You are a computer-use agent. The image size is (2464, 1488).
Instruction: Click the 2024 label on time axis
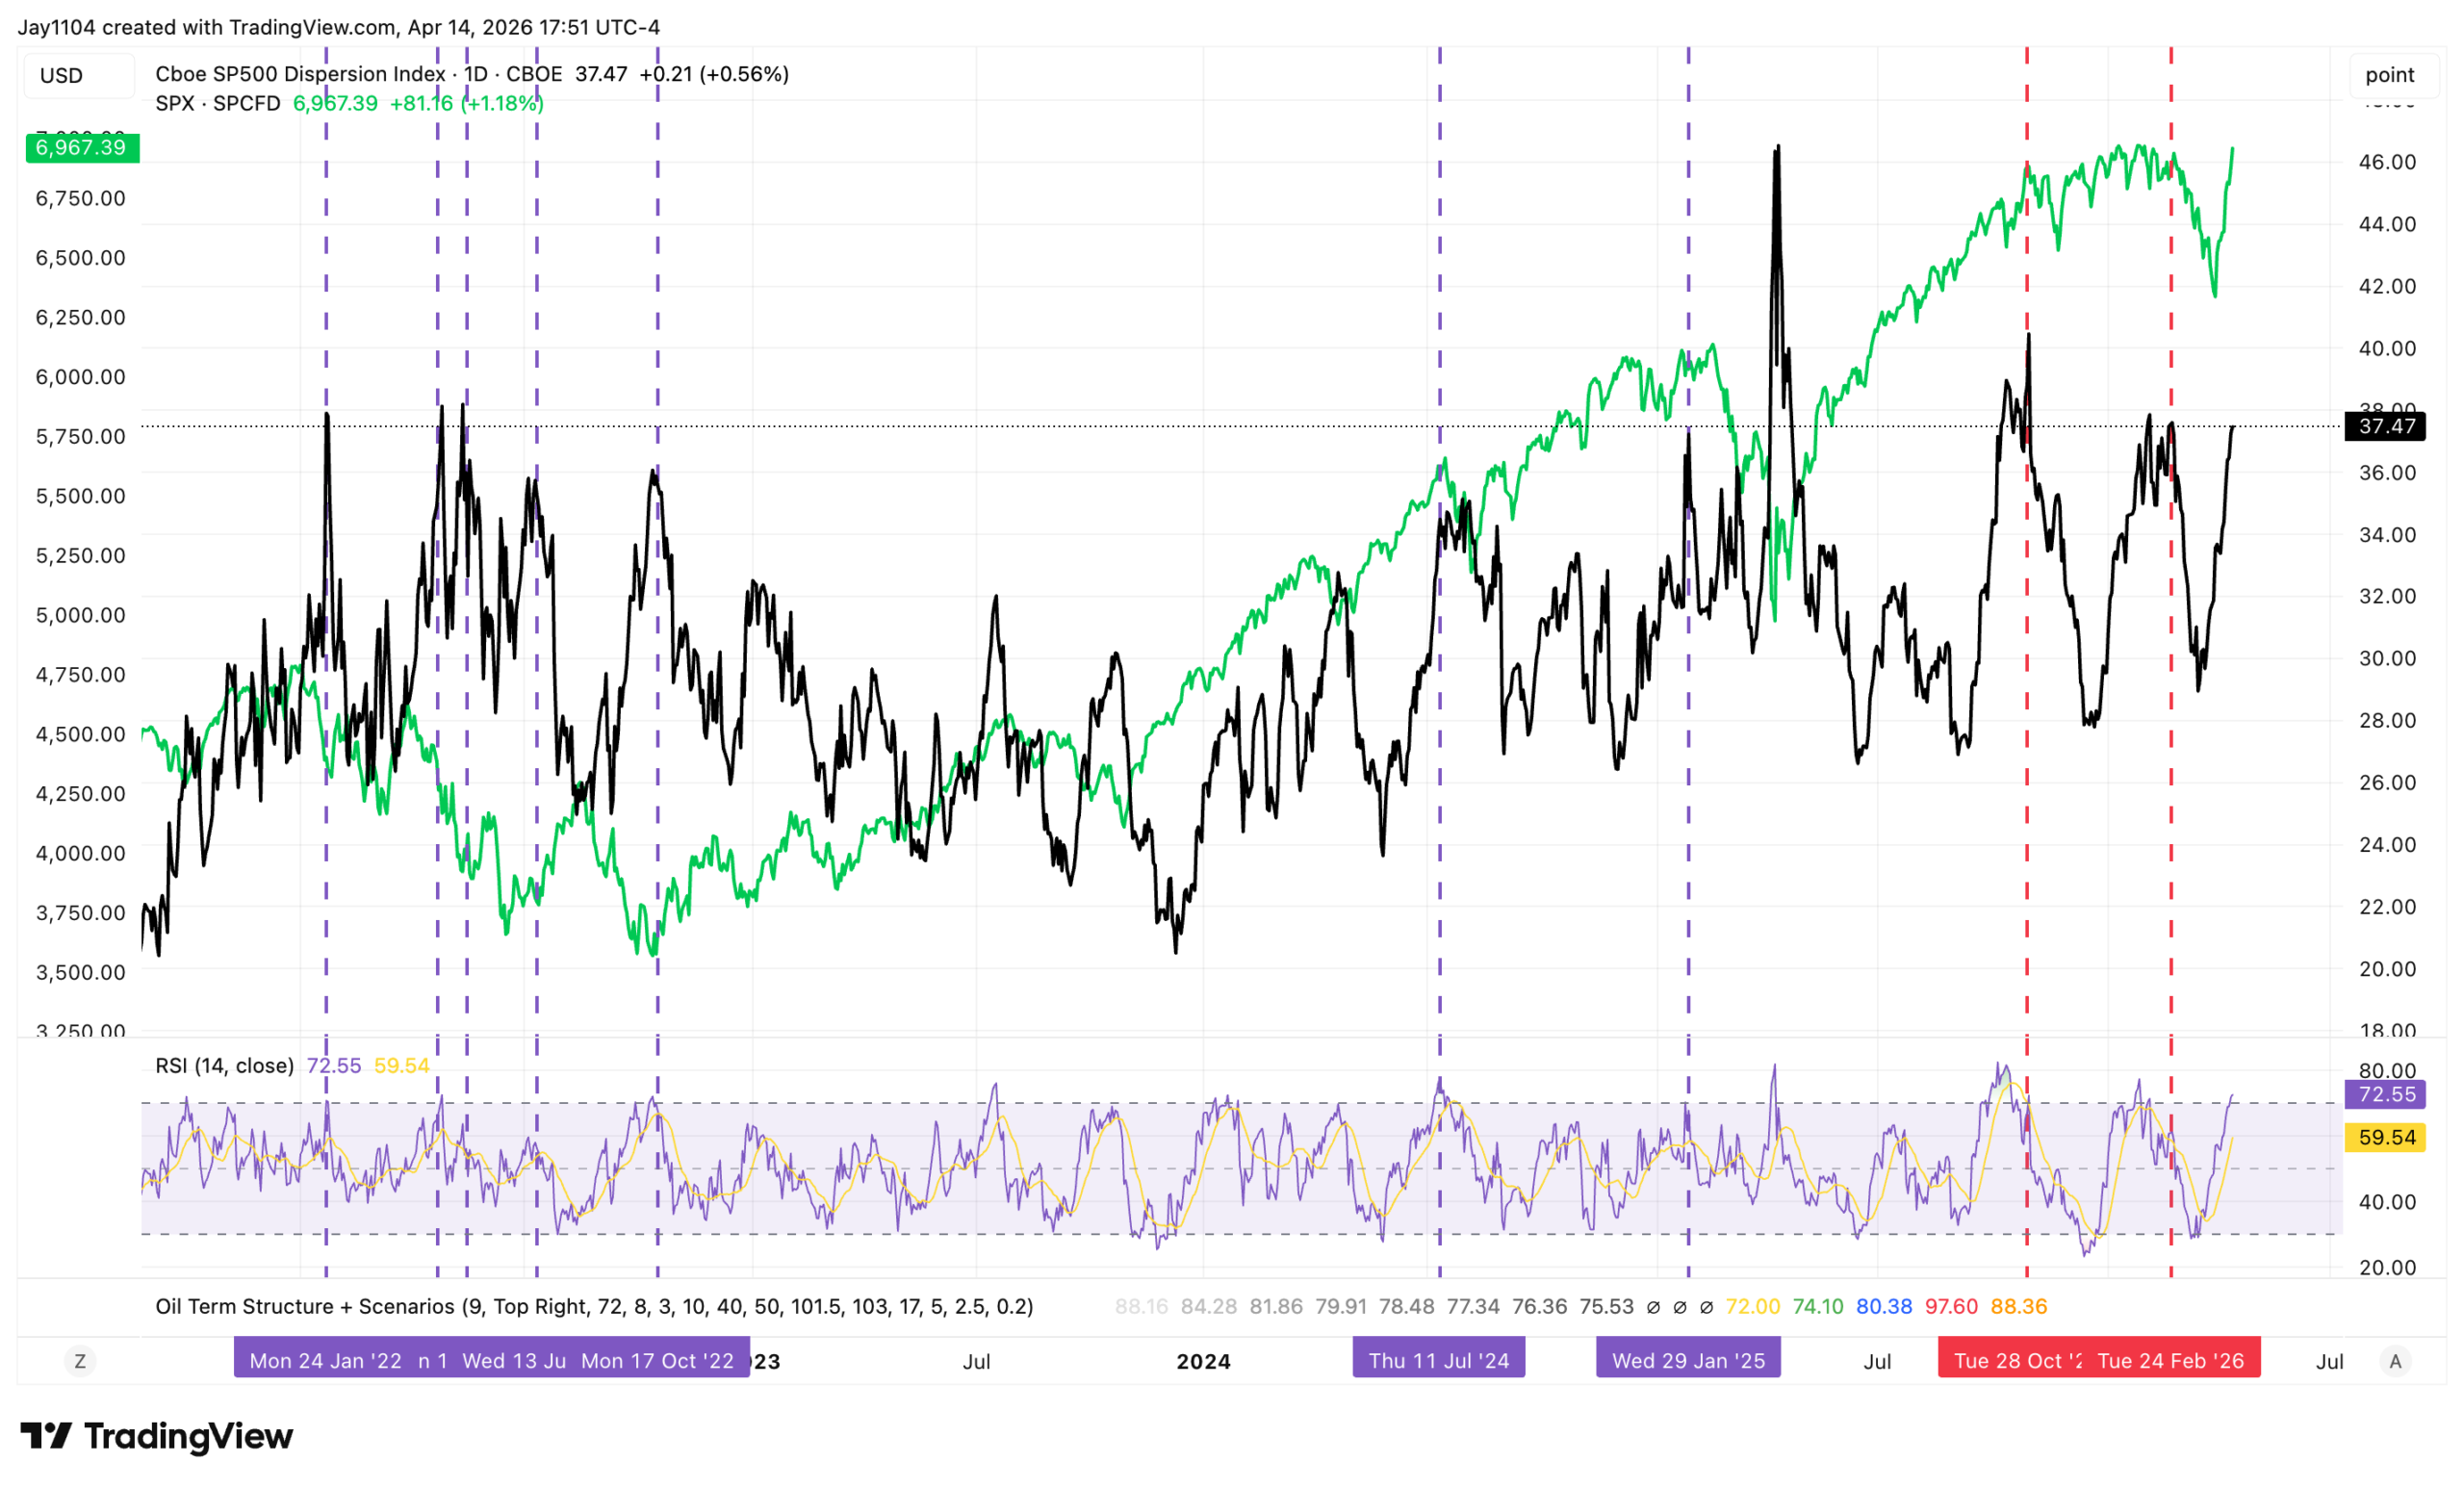[1203, 1361]
